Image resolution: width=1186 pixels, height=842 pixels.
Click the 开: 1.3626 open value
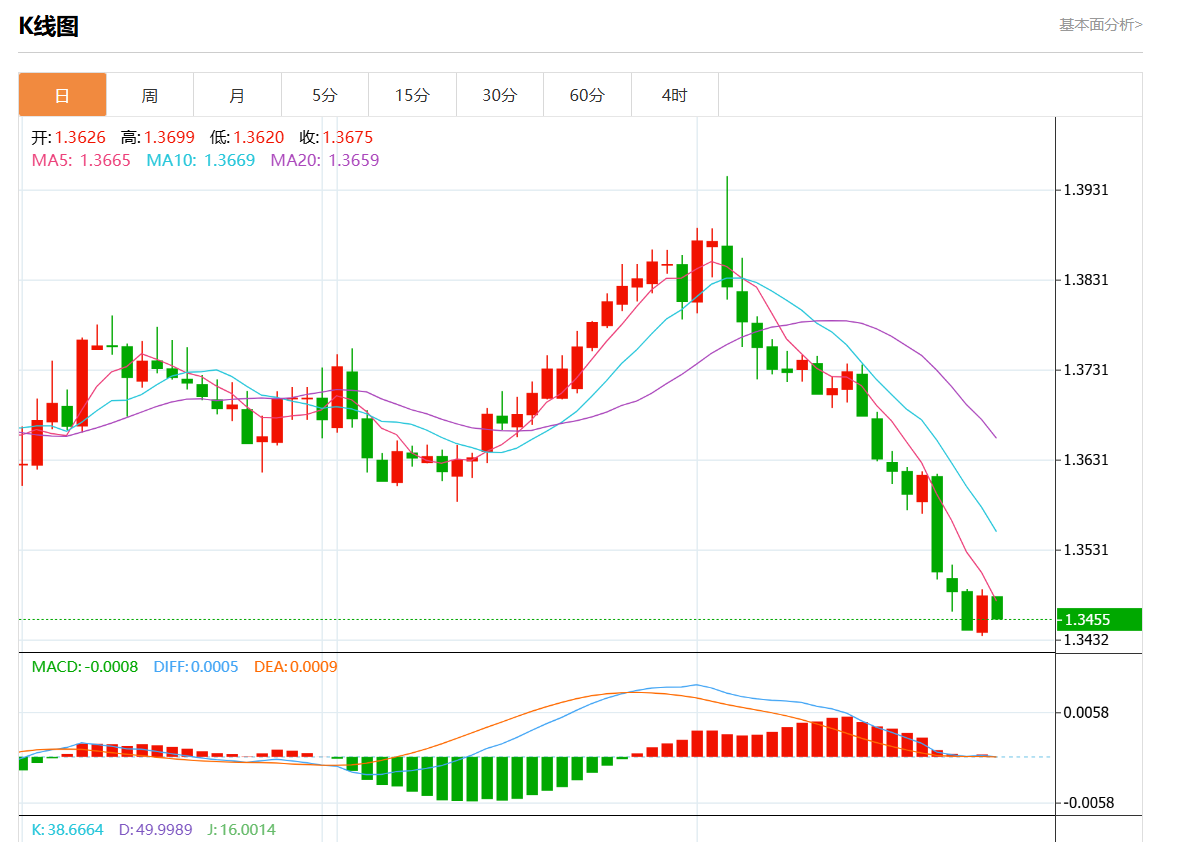(68, 138)
